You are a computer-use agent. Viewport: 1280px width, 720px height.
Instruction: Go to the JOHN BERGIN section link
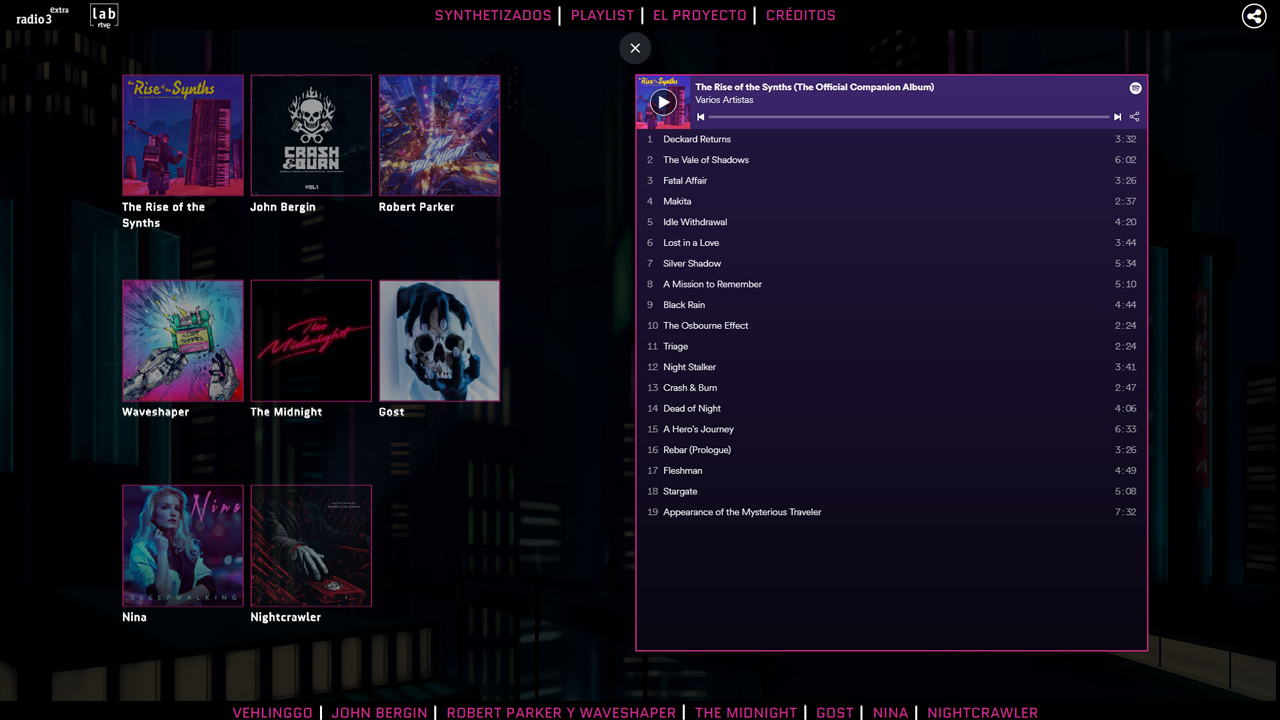click(379, 713)
